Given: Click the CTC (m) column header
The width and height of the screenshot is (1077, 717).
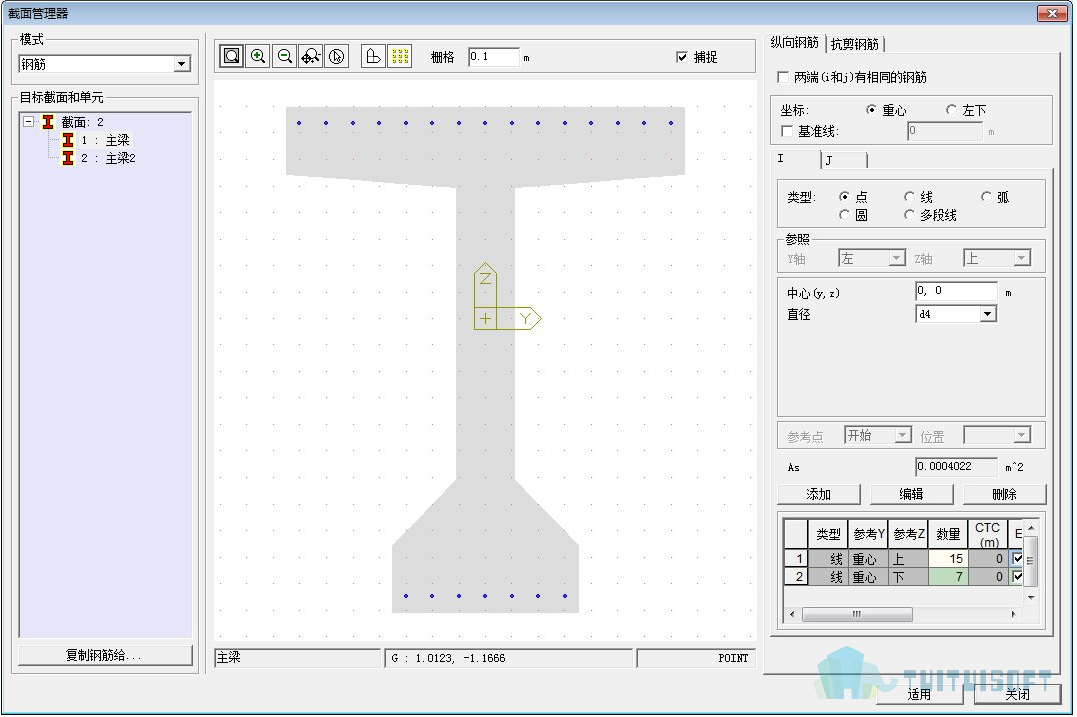Looking at the screenshot, I should [987, 534].
